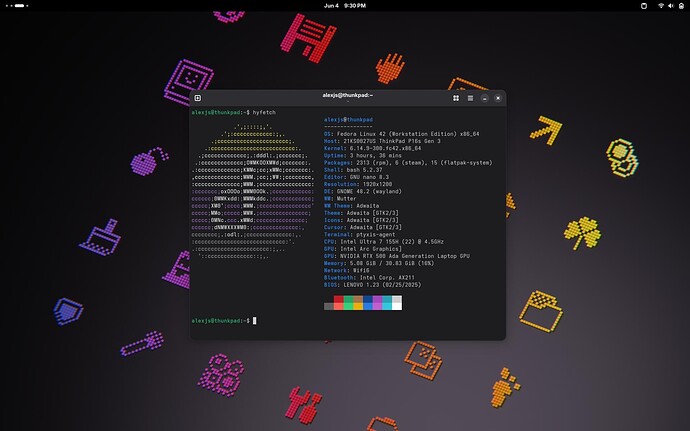Viewport: 690px width, 431px height.
Task: Click the GPU: Intel Arc Graphics line
Action: pos(363,249)
